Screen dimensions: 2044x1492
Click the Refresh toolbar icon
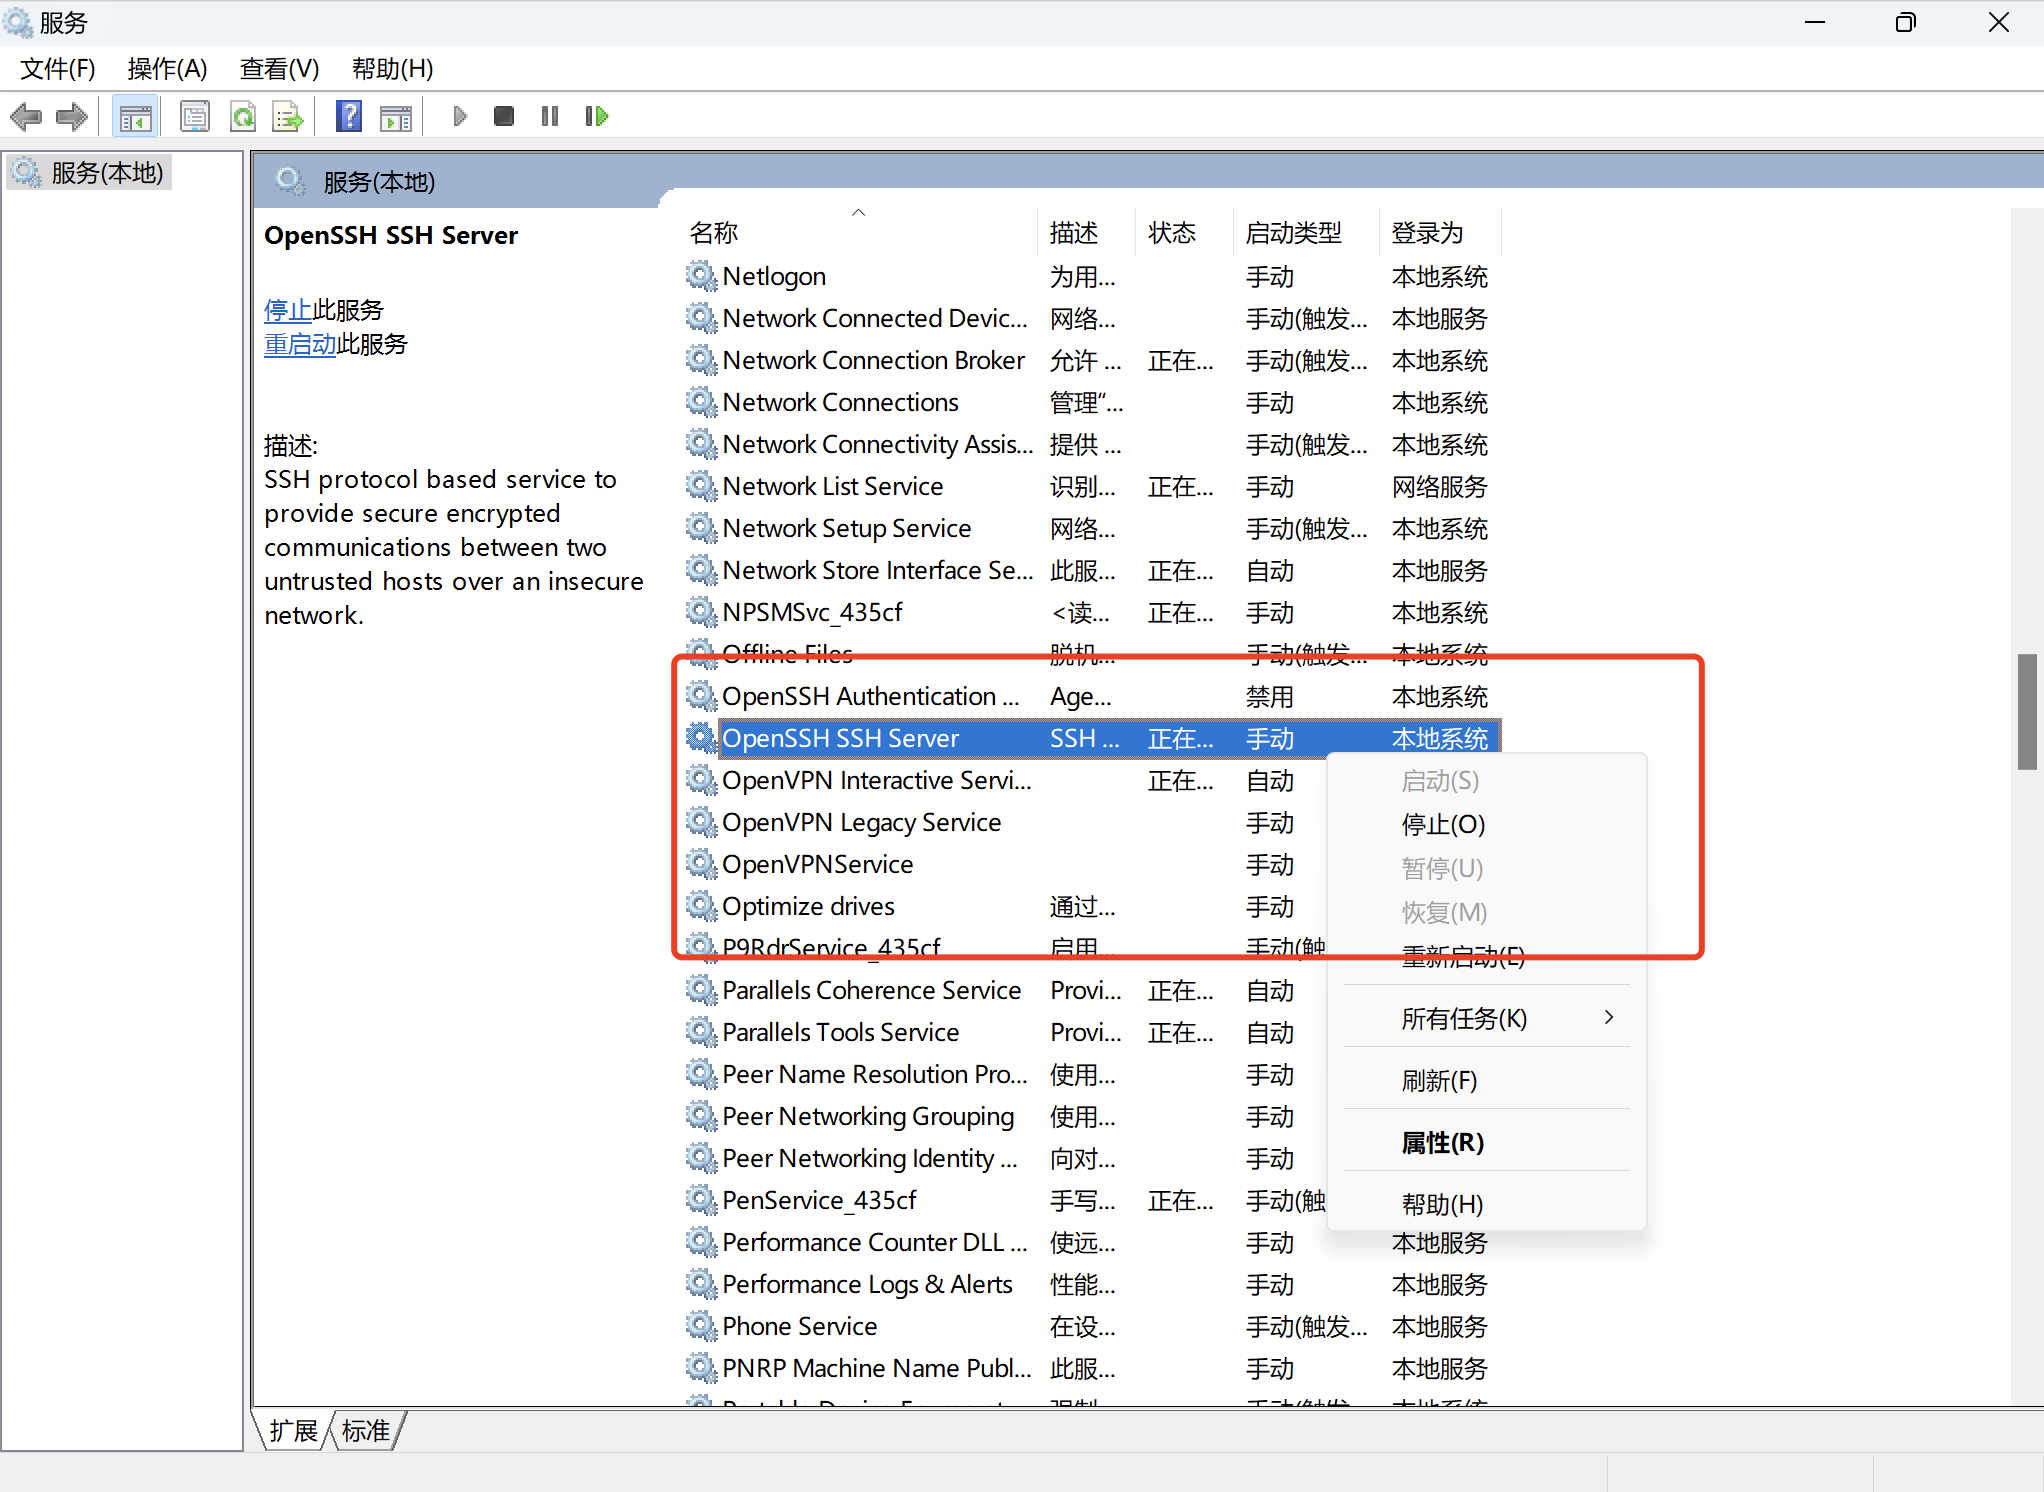point(243,117)
